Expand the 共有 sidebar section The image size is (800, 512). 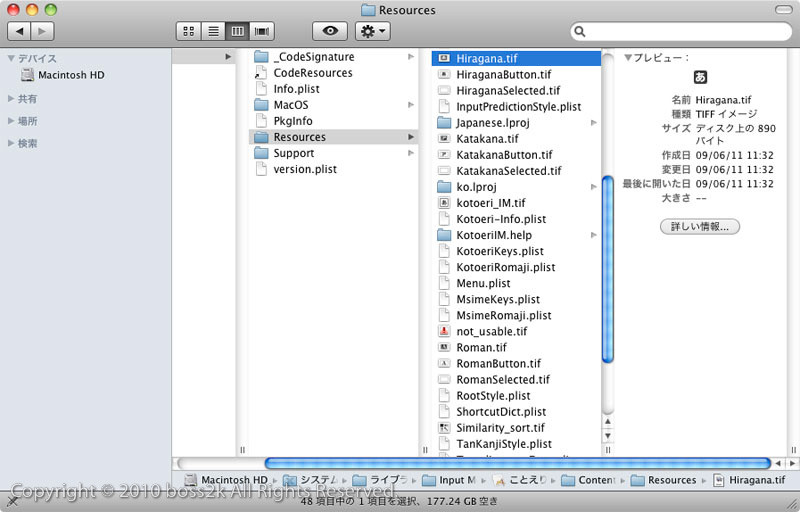[11, 98]
